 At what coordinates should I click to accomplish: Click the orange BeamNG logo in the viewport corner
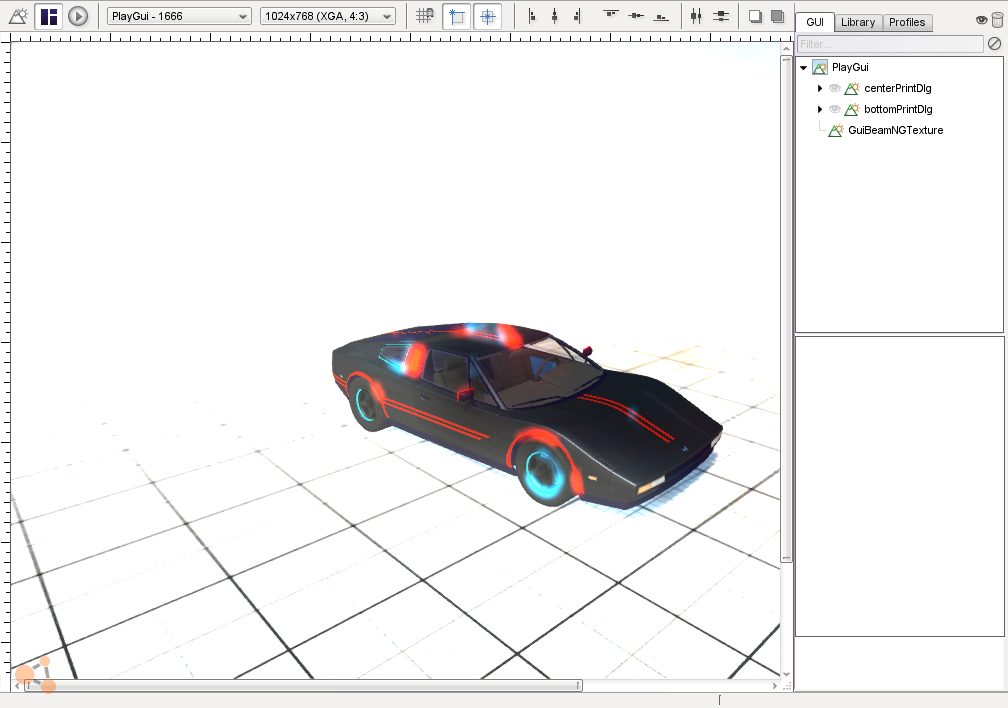35,675
